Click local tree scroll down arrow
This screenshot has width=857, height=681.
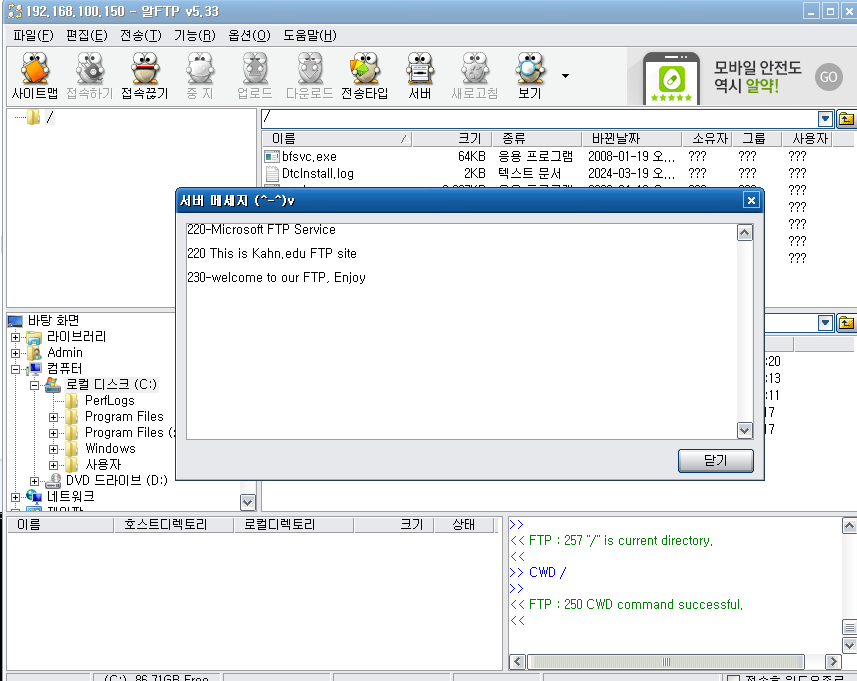pos(248,502)
